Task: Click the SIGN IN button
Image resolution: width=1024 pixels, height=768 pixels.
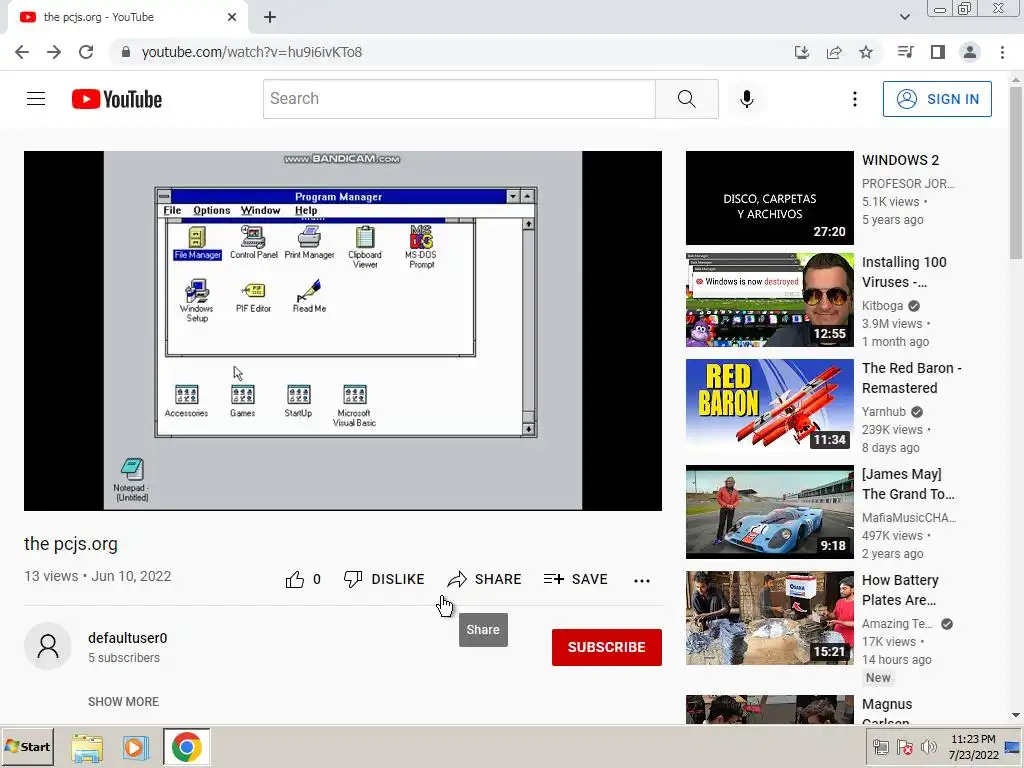Action: tap(936, 99)
